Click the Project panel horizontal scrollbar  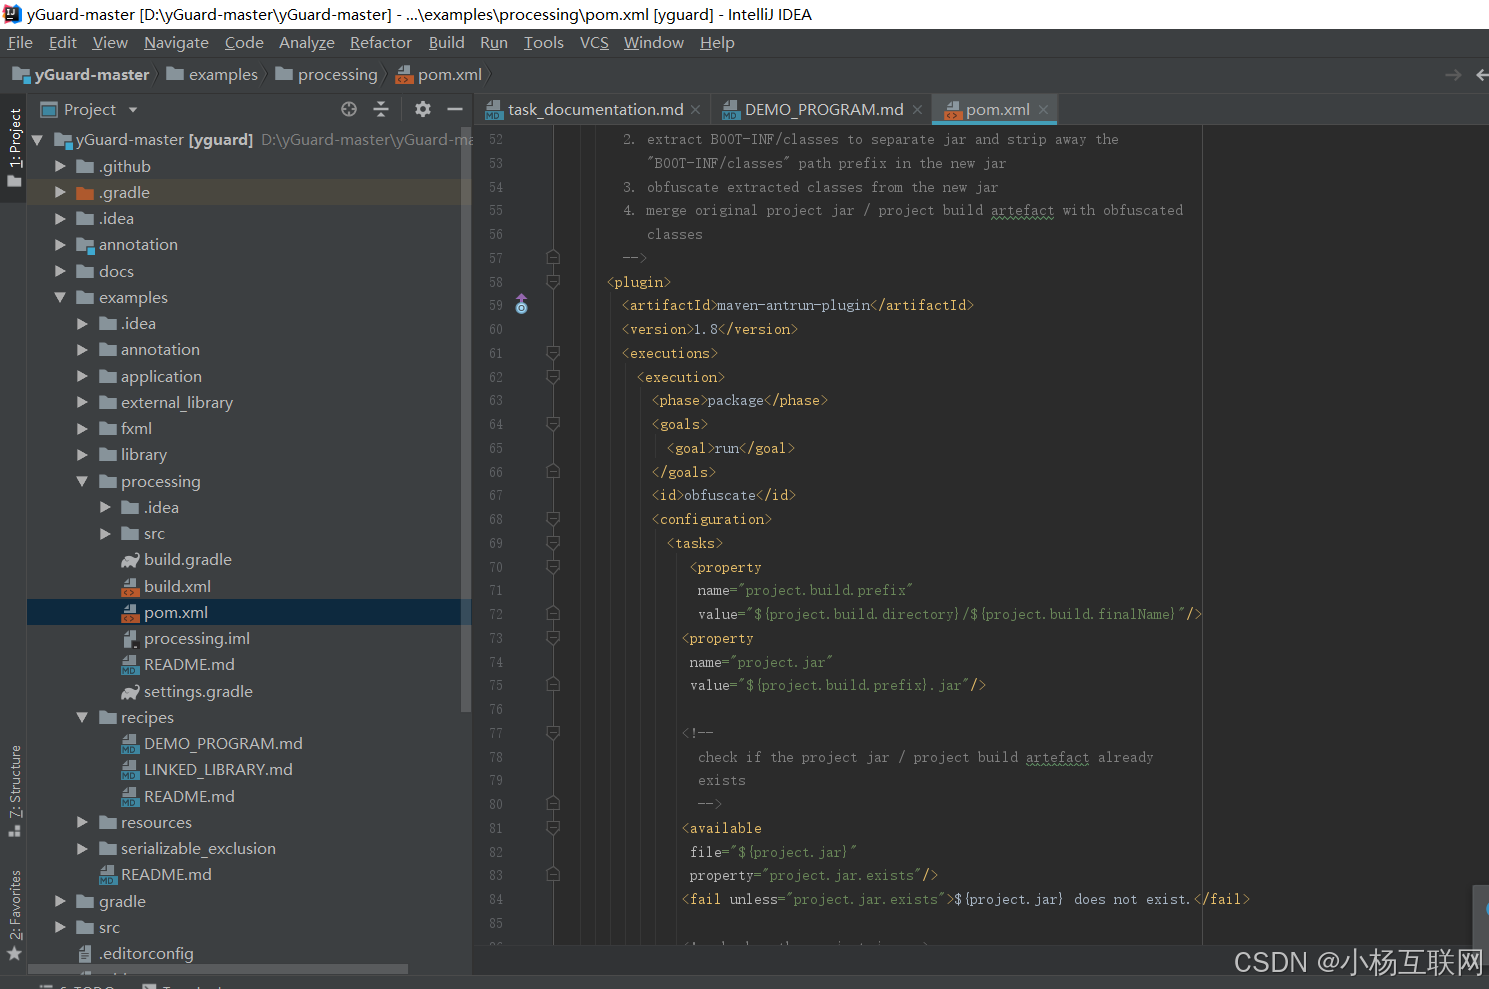pyautogui.click(x=218, y=969)
